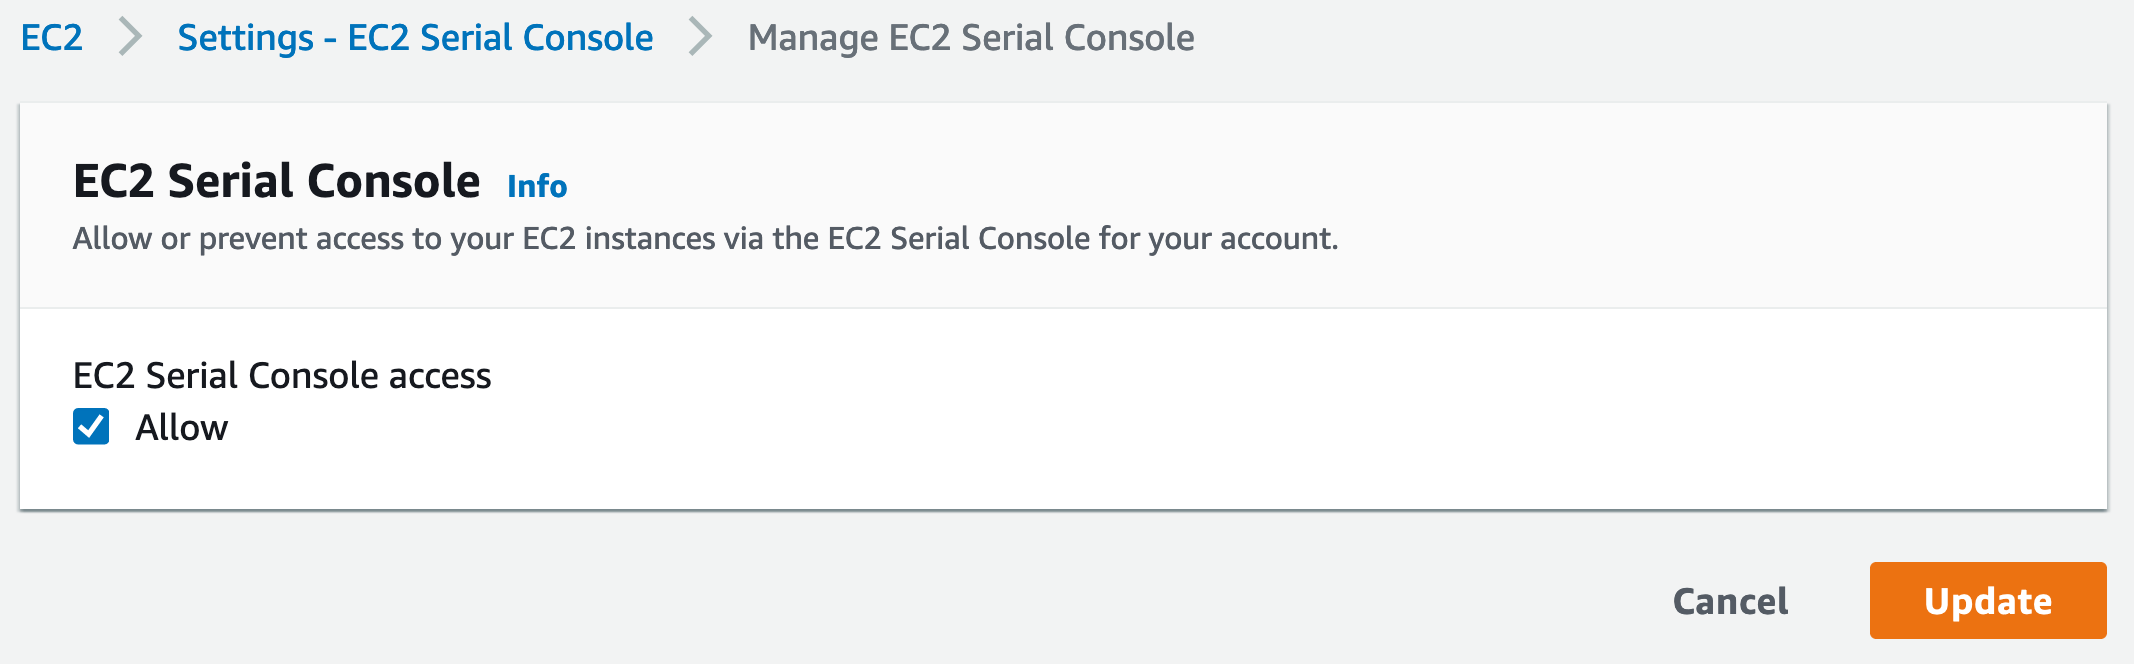Click the orange Update button
2134x664 pixels.
pos(1987,600)
